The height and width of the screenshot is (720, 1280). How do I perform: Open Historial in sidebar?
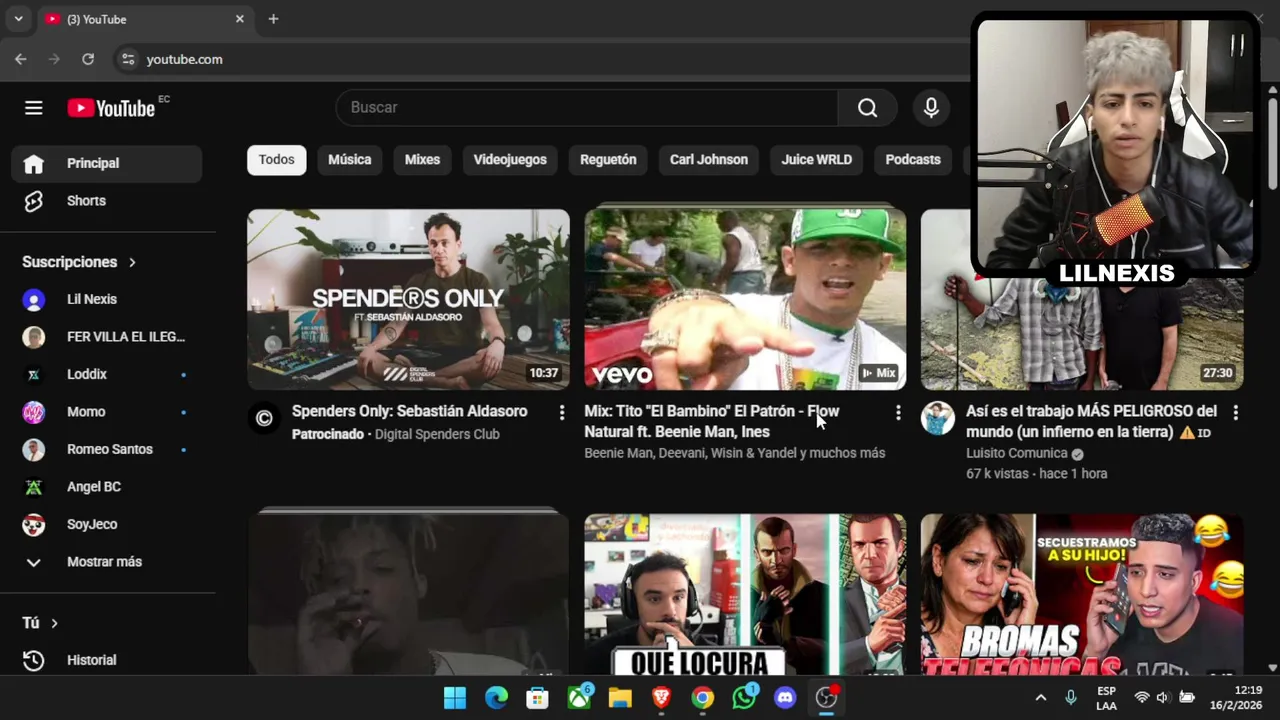106,660
